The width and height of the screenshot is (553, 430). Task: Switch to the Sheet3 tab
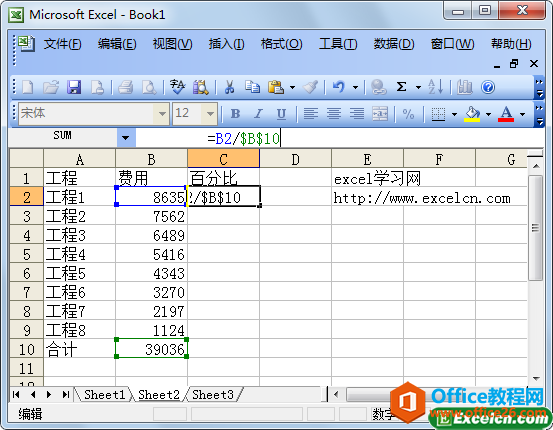click(213, 394)
